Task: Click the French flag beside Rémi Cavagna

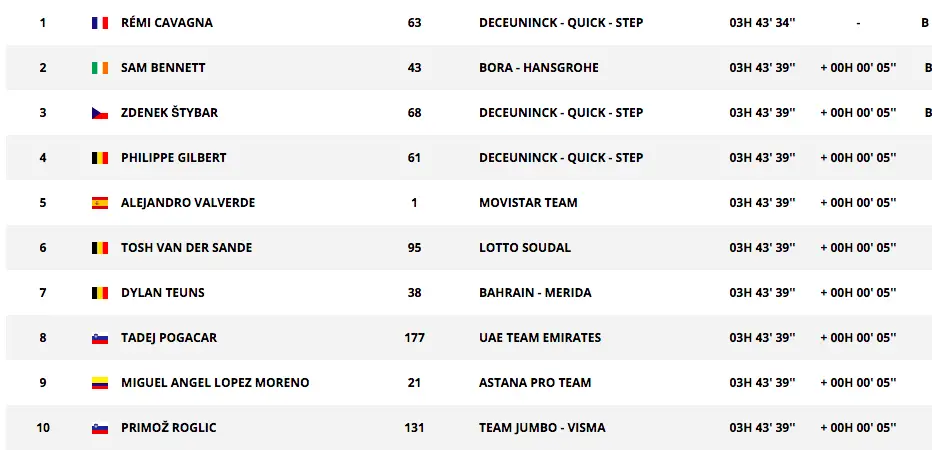Action: (x=99, y=23)
